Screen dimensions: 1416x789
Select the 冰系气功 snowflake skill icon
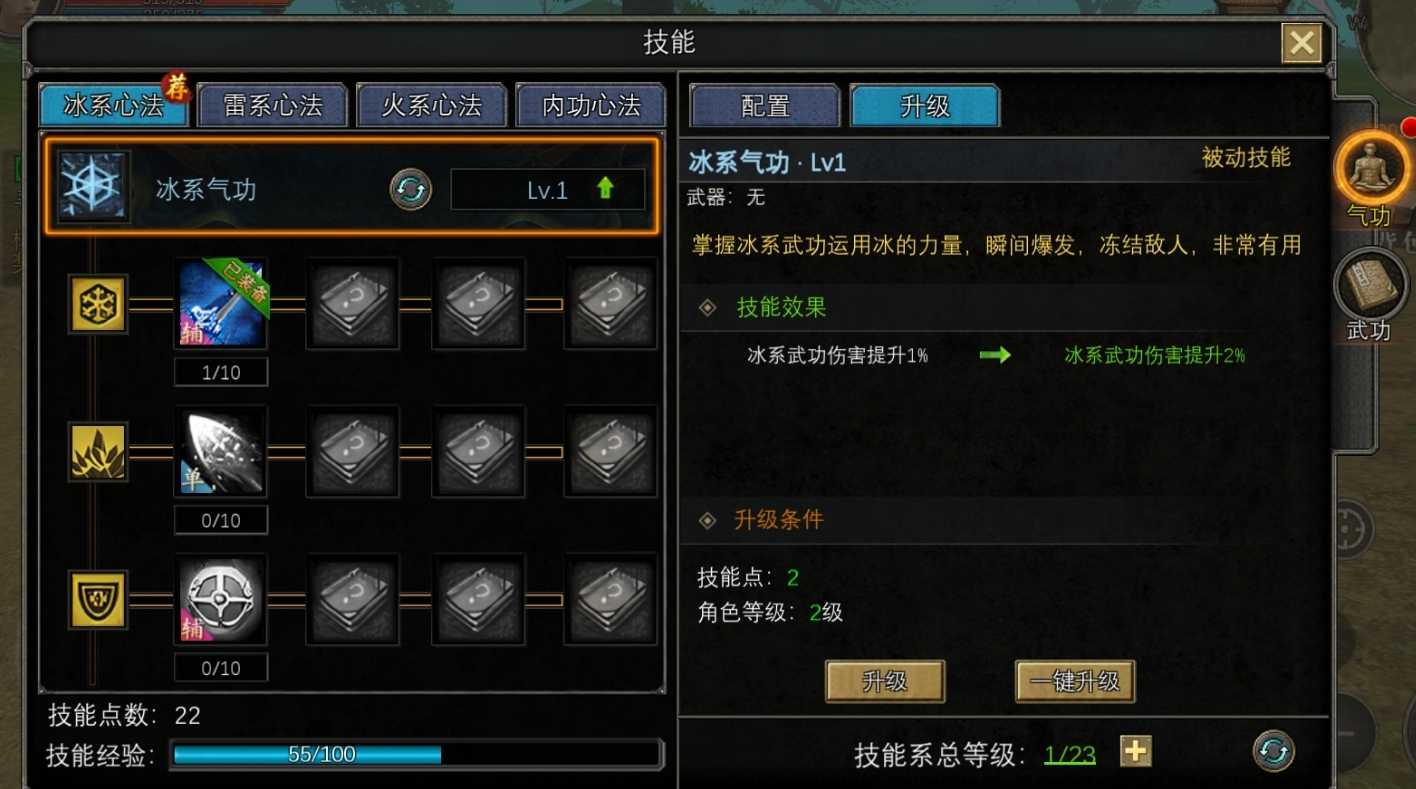tap(94, 187)
